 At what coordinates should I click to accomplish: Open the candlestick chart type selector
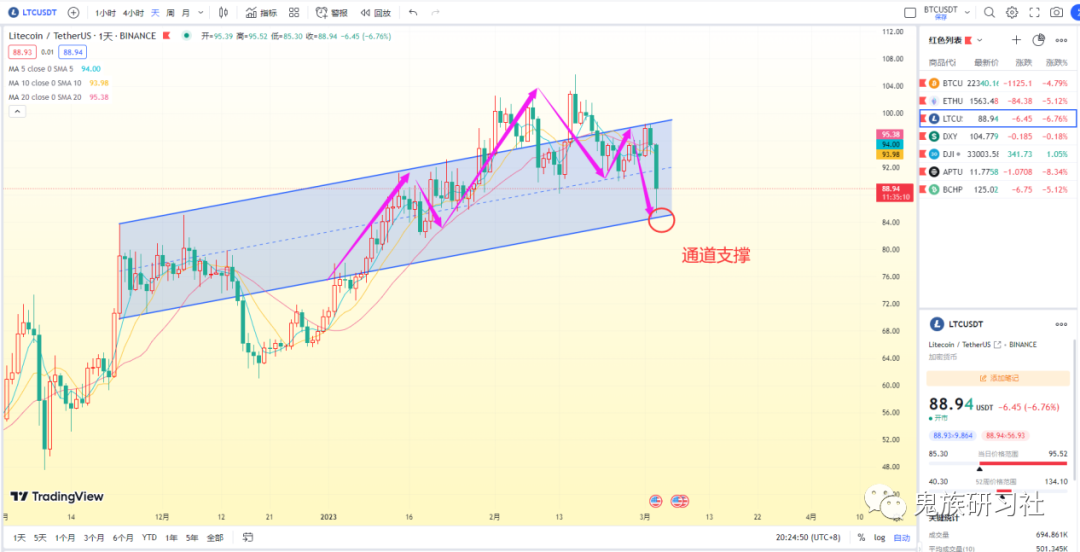tap(222, 12)
